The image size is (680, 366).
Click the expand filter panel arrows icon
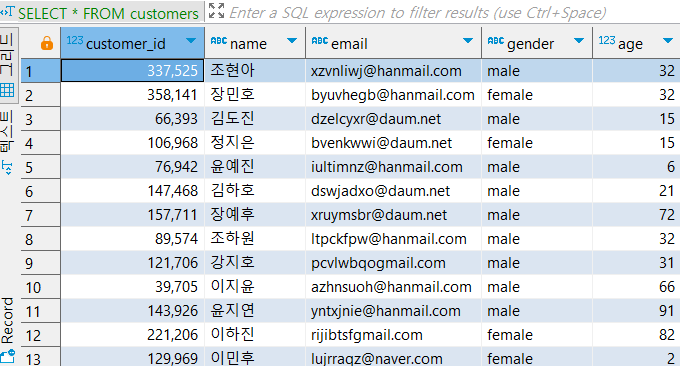pos(216,10)
